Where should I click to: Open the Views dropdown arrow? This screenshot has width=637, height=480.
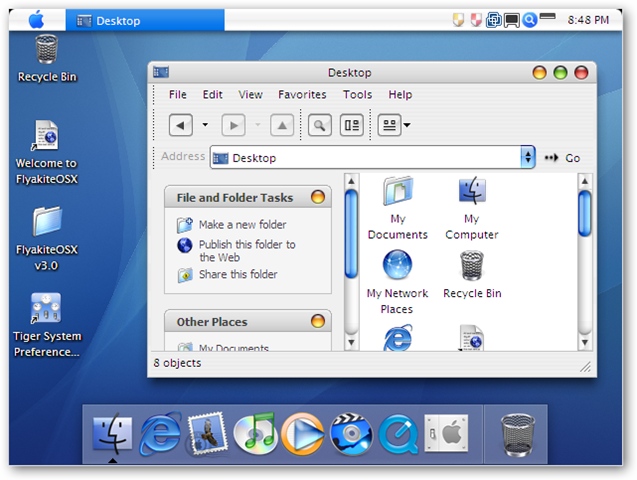tap(407, 125)
